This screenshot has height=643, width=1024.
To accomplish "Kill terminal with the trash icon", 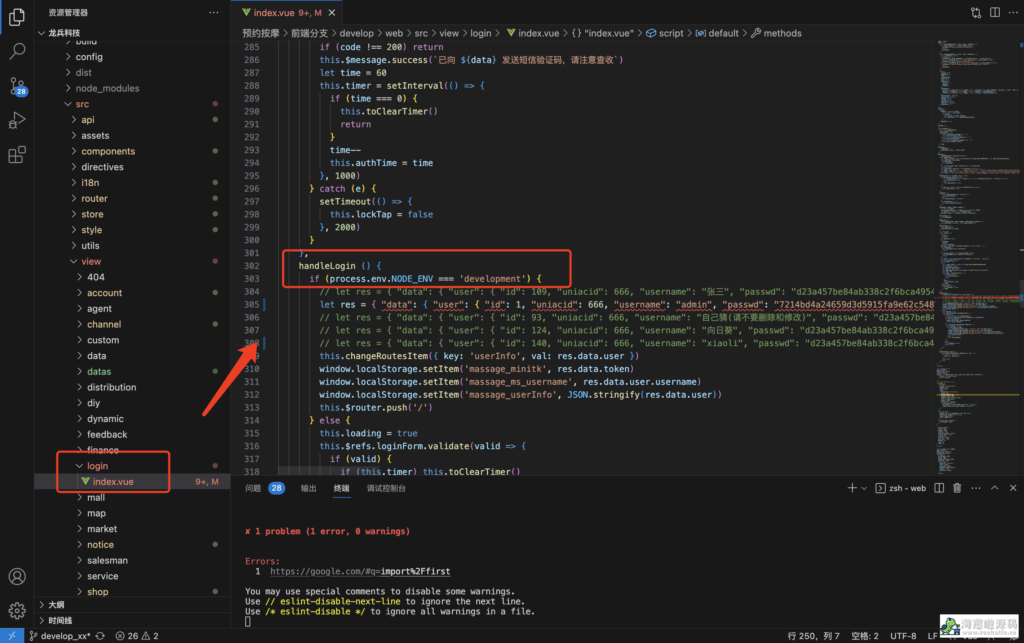I will (x=957, y=488).
